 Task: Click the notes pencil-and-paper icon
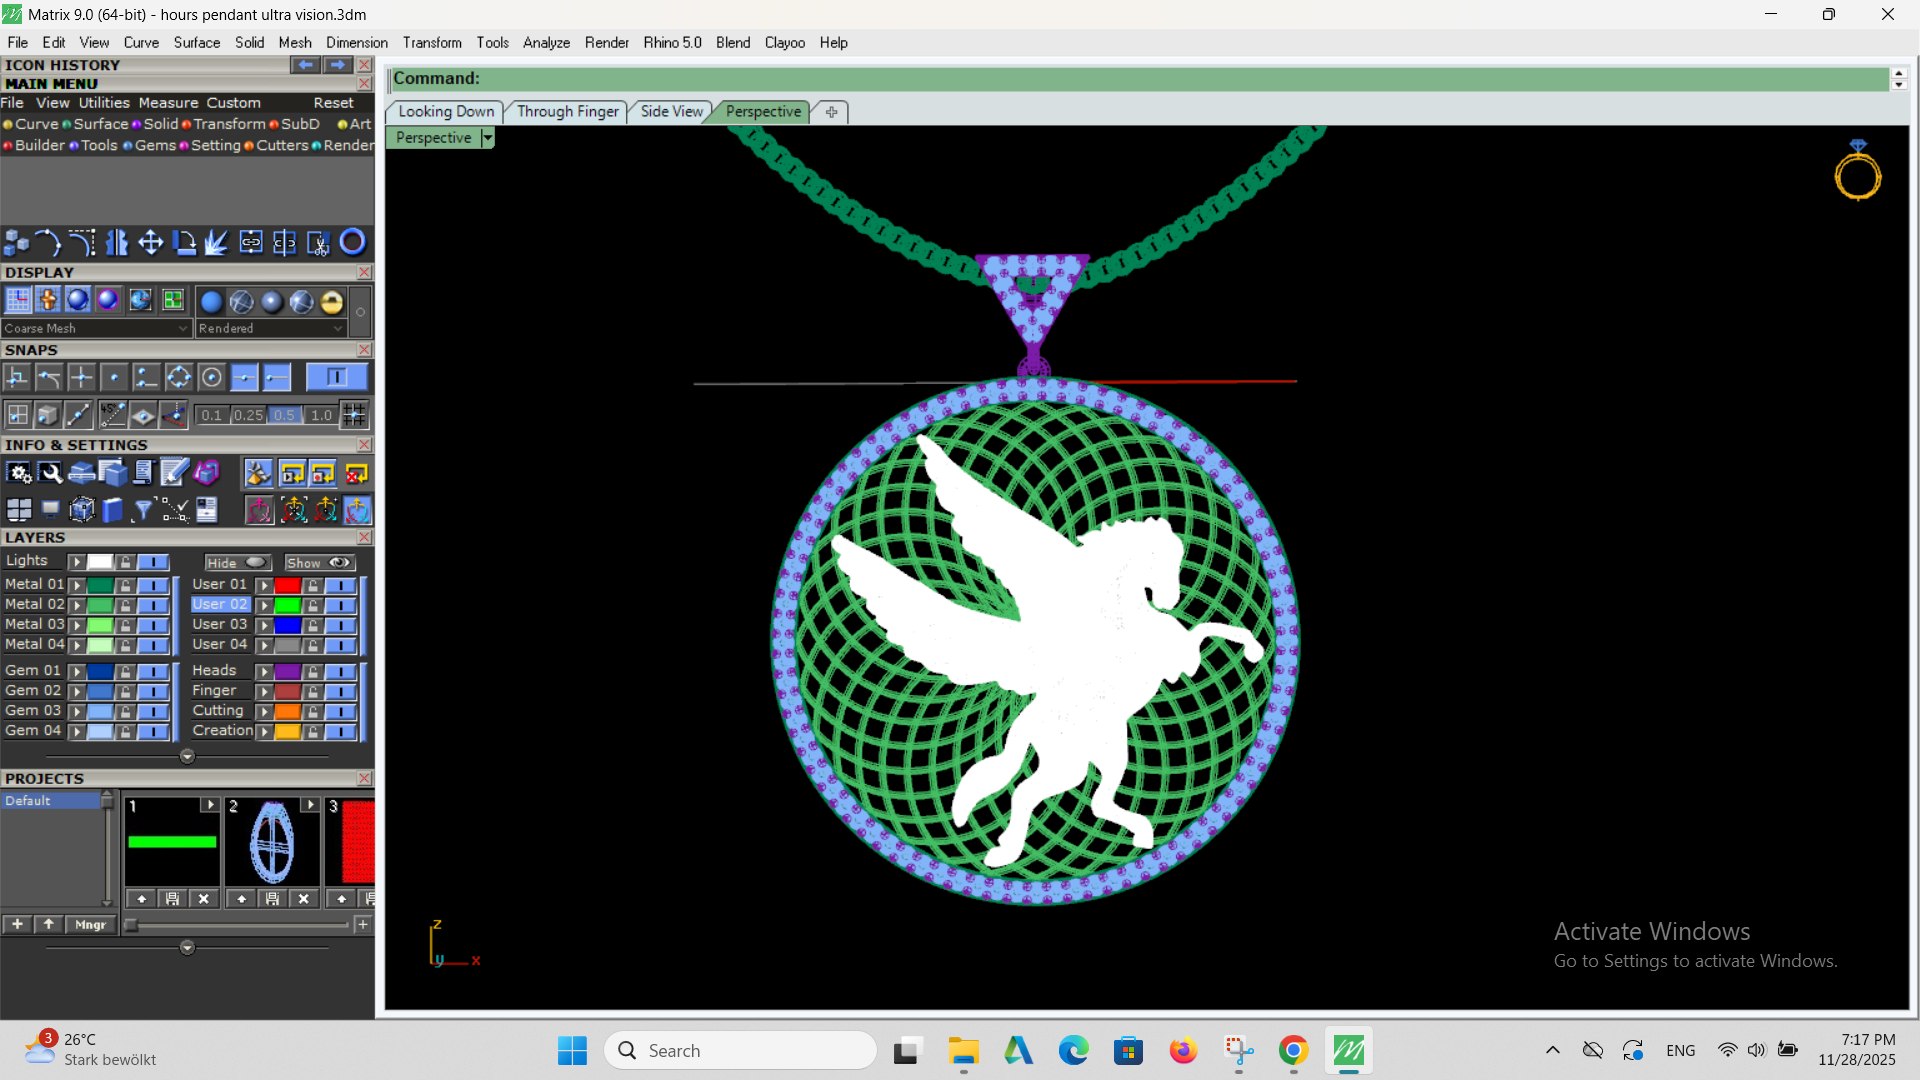[174, 474]
